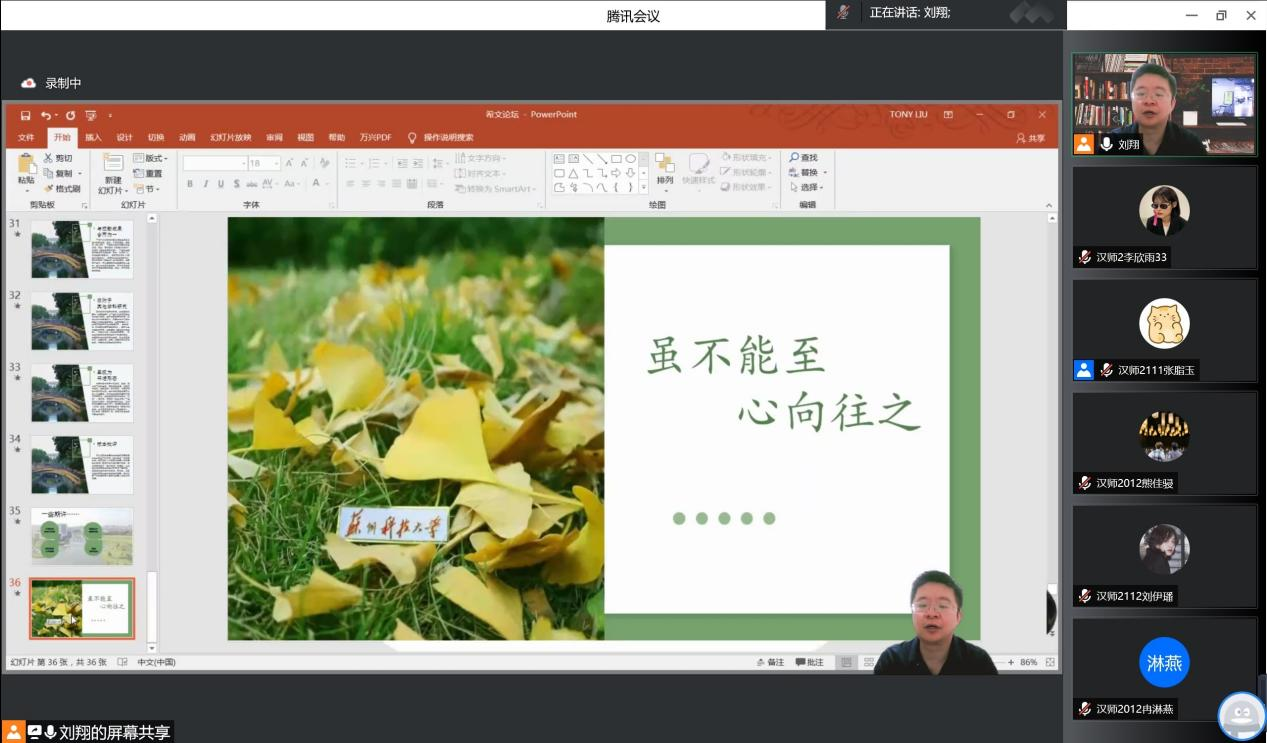
Task: Zoom in with the plus button
Action: click(1010, 662)
